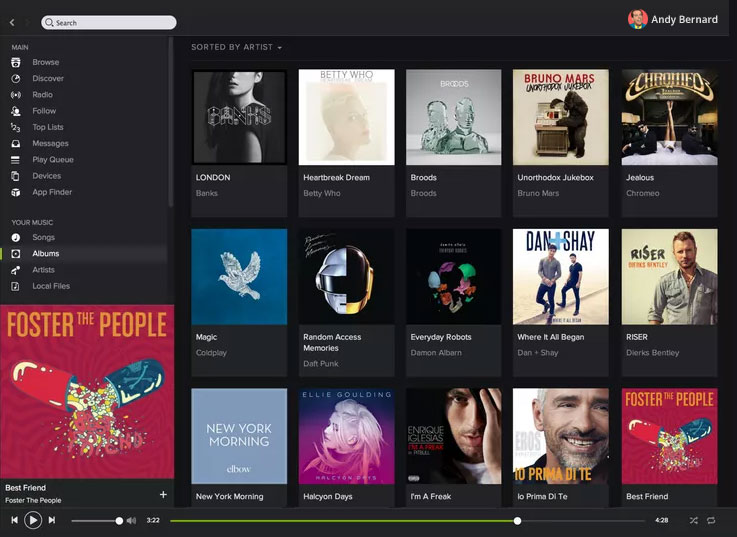Open the Everyday Robots album cover
Image resolution: width=737 pixels, height=537 pixels.
[454, 276]
